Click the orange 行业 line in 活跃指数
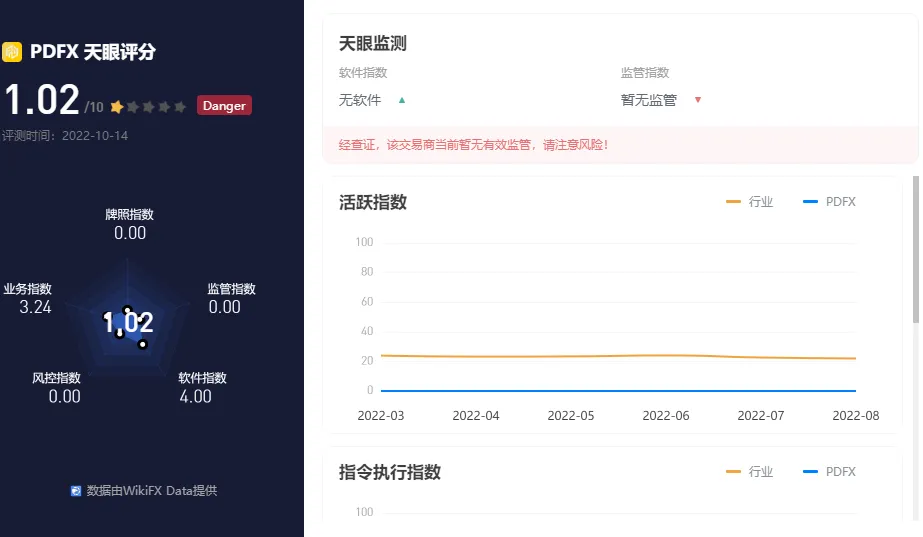This screenshot has height=537, width=923. pos(618,356)
